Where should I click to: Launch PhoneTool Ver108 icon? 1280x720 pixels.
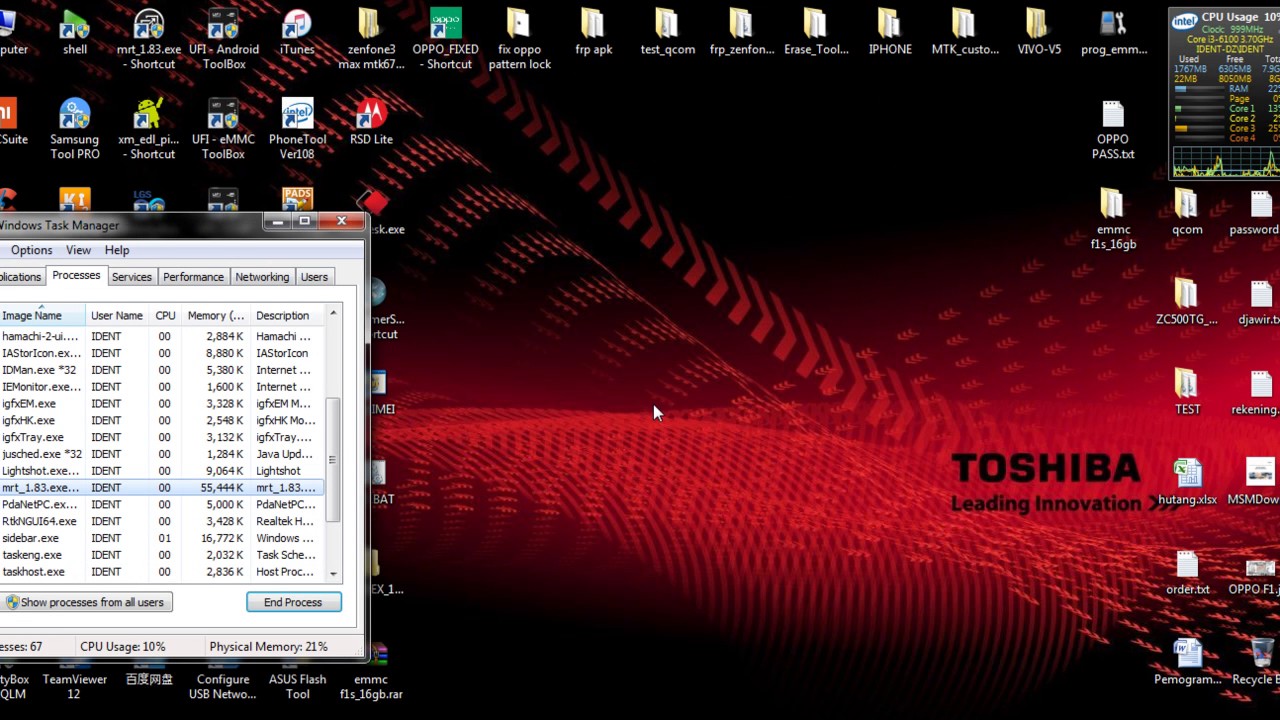(x=297, y=128)
